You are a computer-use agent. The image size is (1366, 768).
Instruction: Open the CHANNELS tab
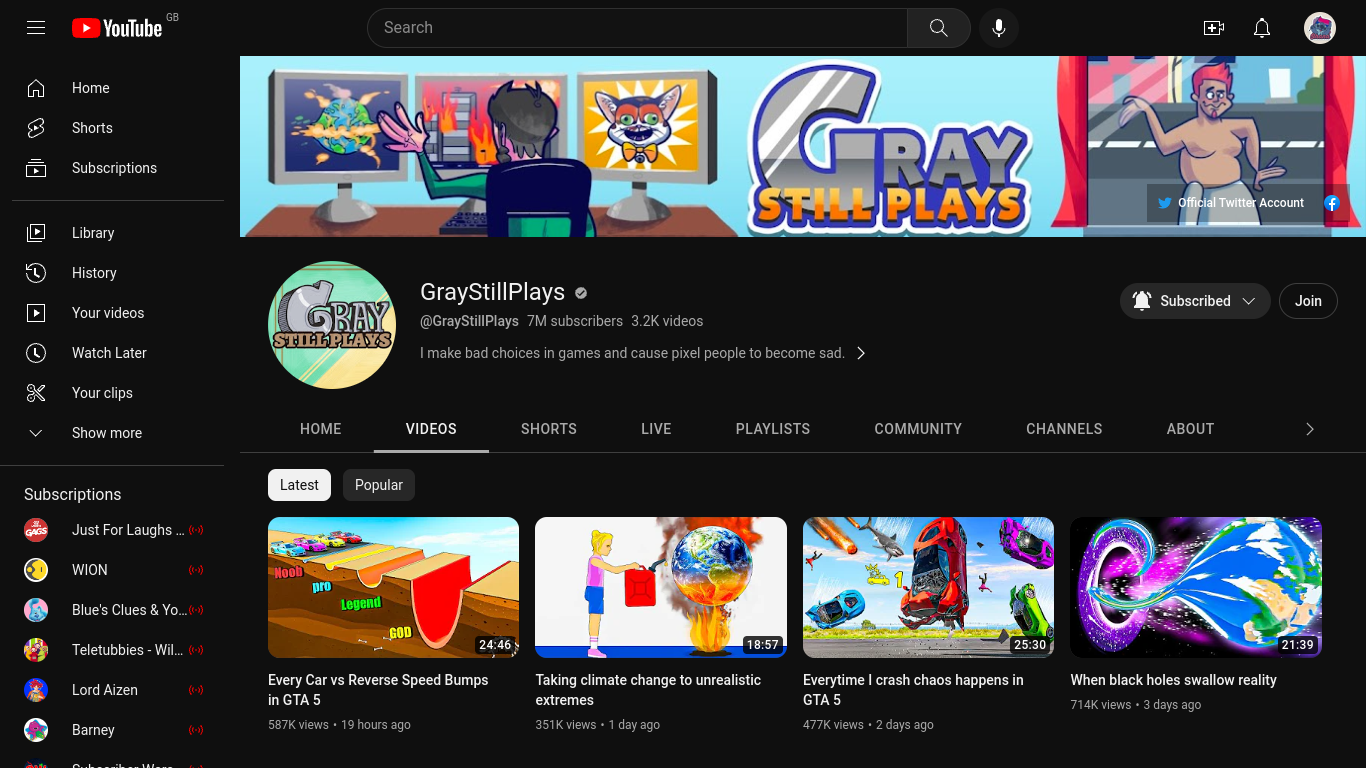1064,429
